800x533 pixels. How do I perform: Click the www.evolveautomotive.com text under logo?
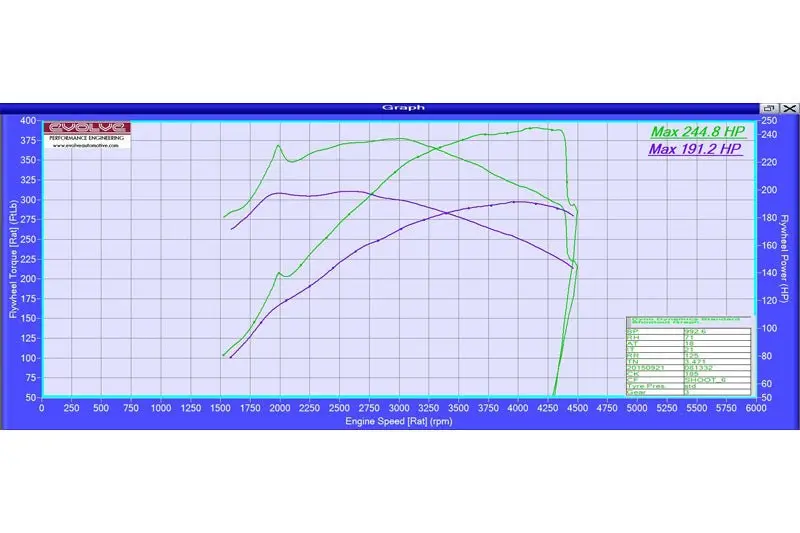point(86,145)
